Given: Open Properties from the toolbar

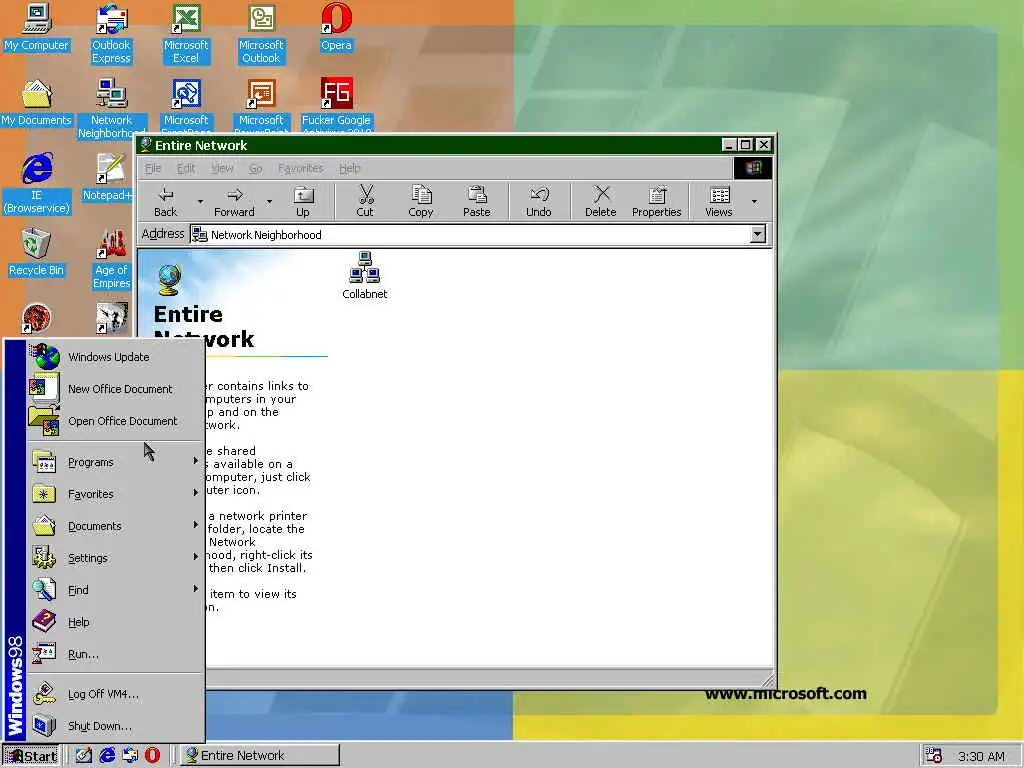Looking at the screenshot, I should (x=656, y=202).
